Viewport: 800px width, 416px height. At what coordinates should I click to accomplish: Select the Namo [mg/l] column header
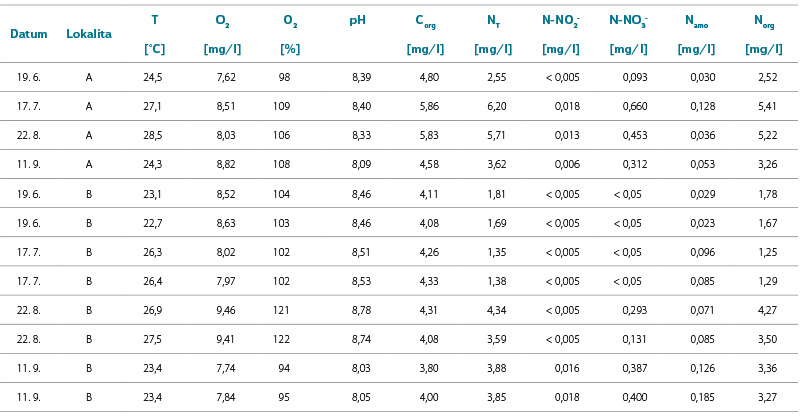pos(696,34)
